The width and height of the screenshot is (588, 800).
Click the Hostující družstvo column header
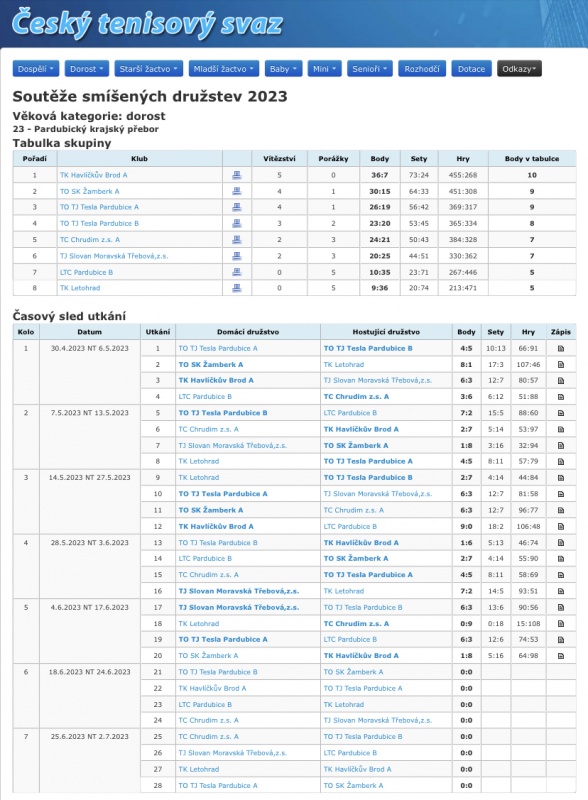click(x=386, y=332)
